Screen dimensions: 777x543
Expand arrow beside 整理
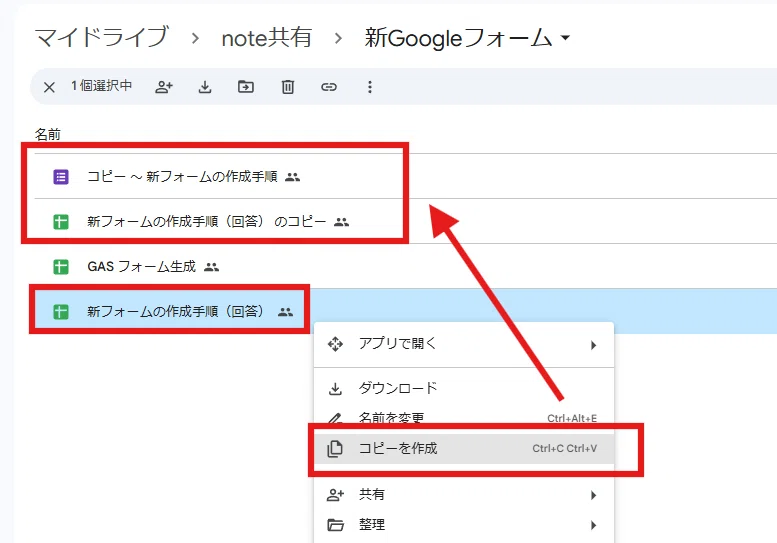click(x=593, y=525)
